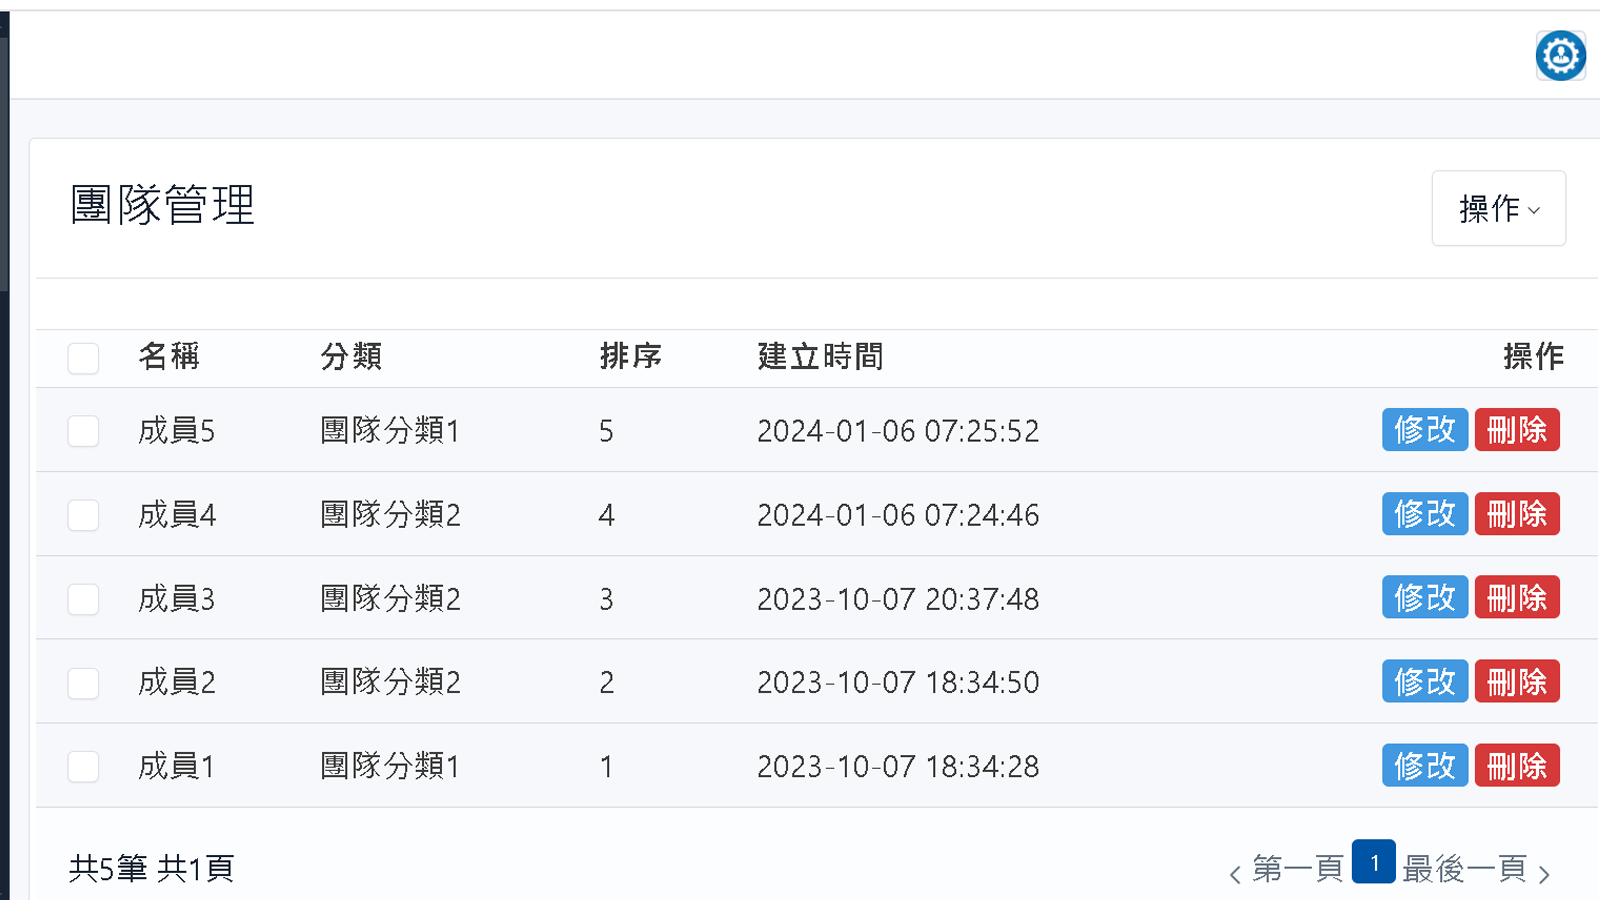The image size is (1600, 900).
Task: Check the box for 成員2
Action: coord(83,683)
